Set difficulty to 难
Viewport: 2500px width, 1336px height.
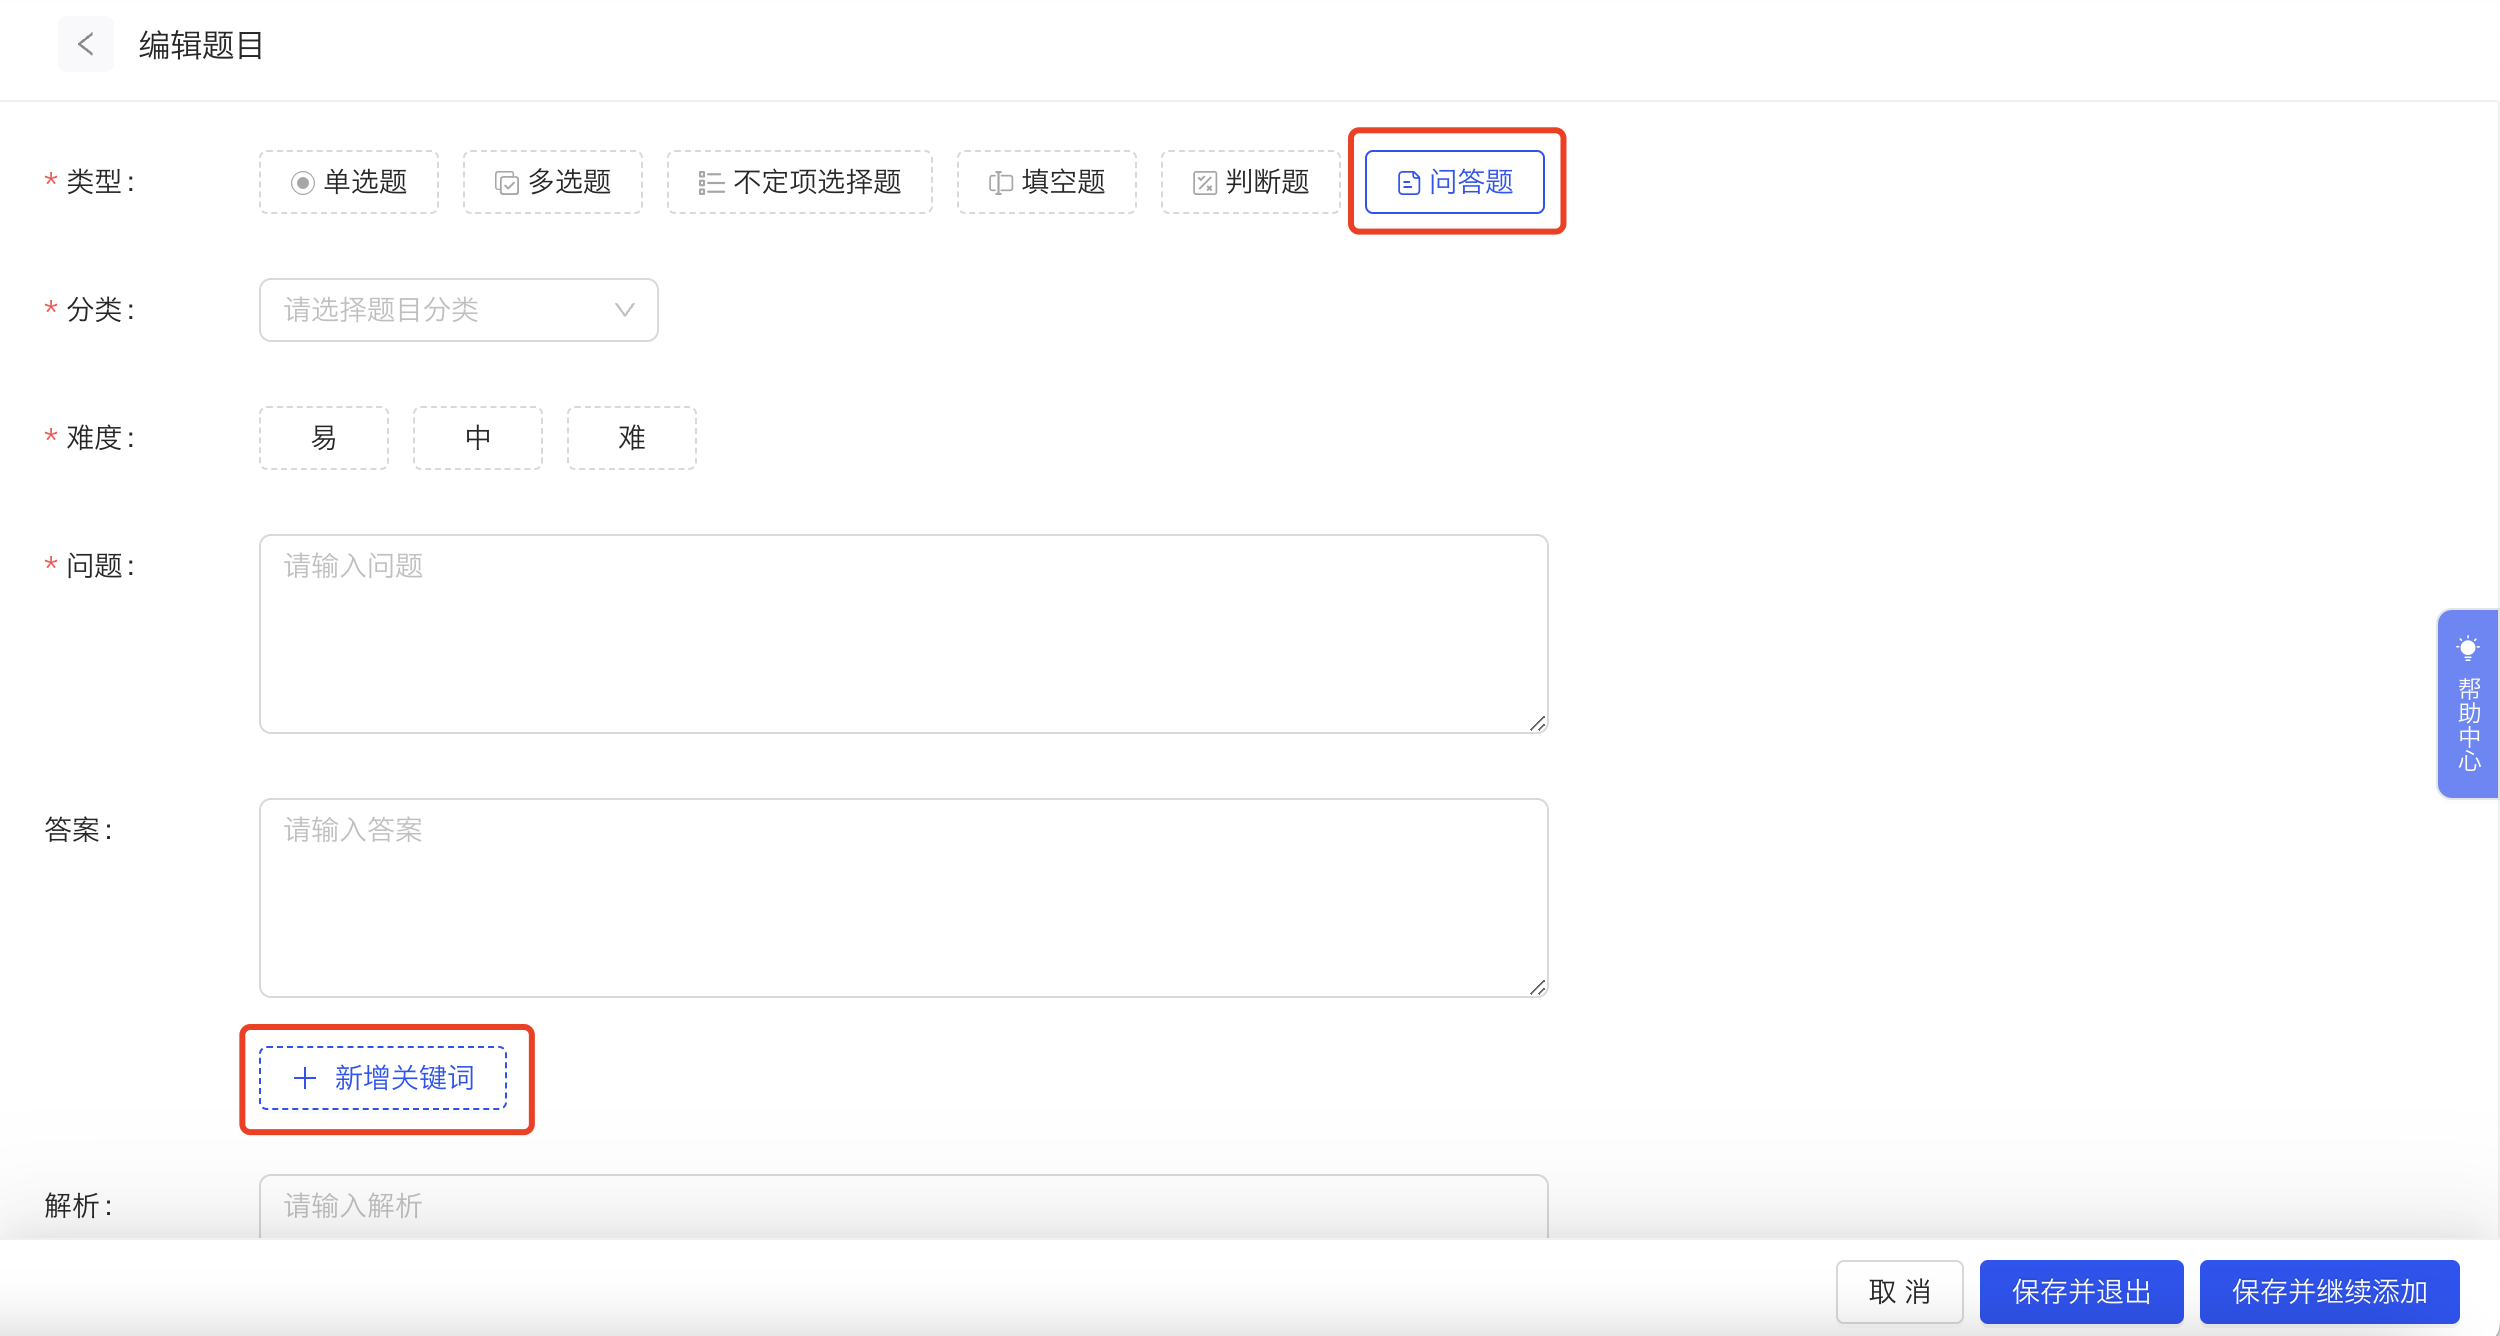coord(632,438)
